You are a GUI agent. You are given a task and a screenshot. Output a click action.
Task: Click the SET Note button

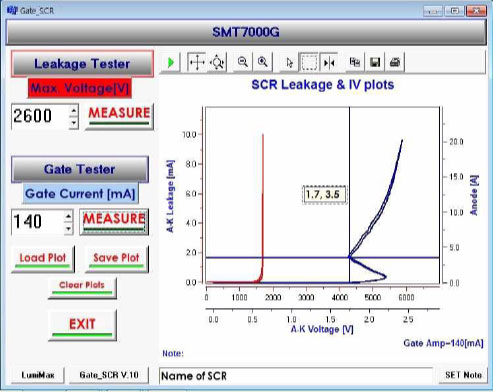click(x=464, y=375)
